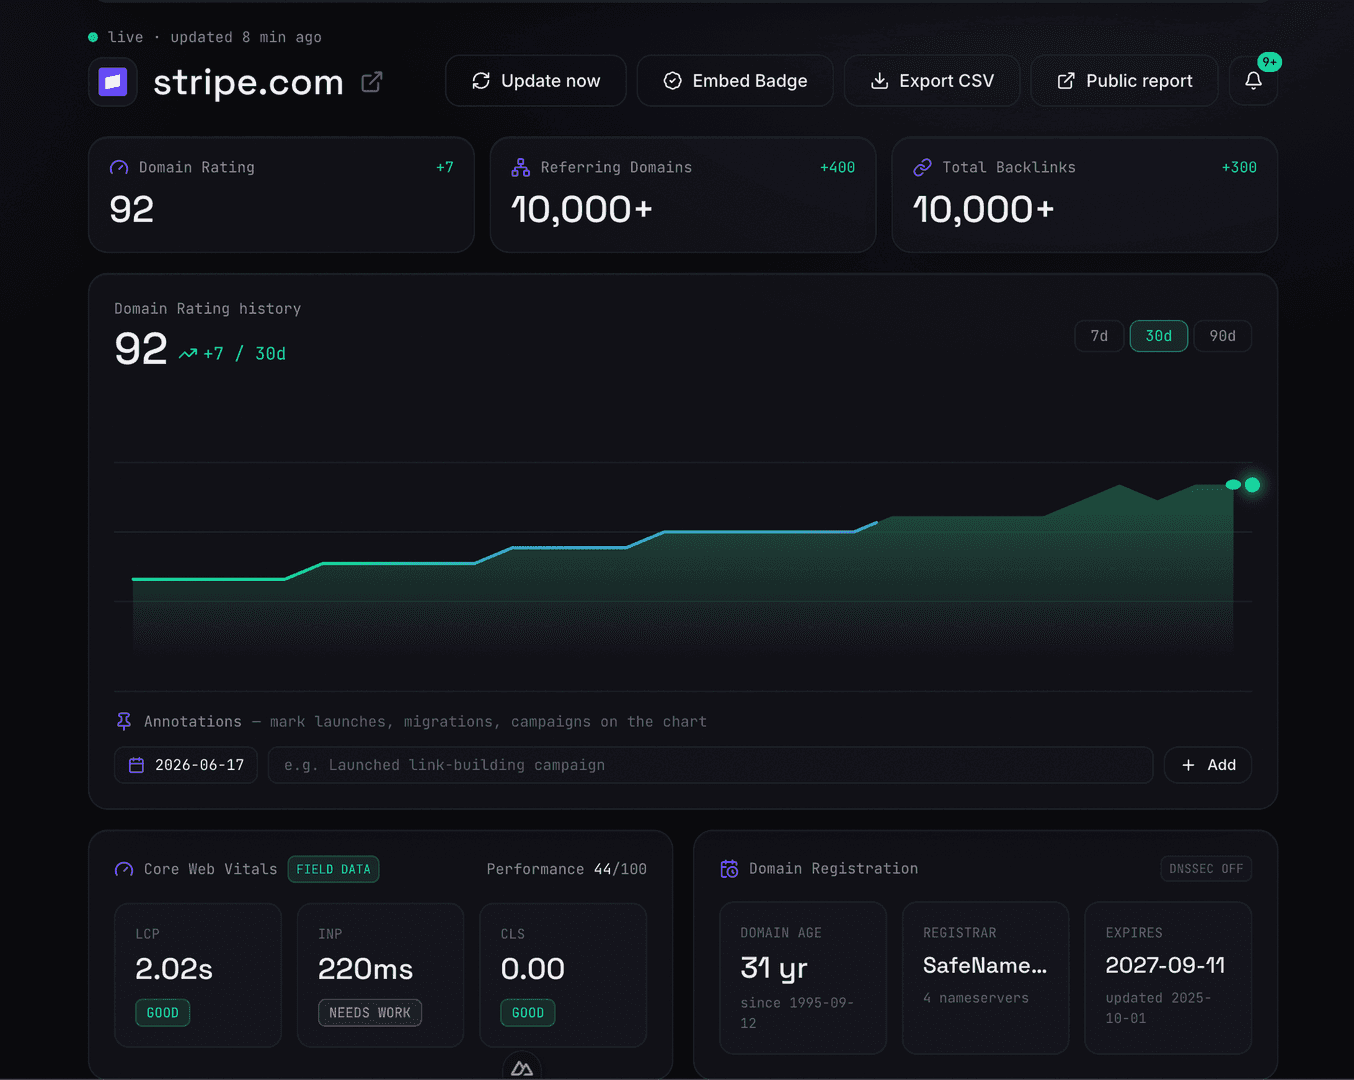Click the 'updated 8 min ago' text

click(x=246, y=37)
